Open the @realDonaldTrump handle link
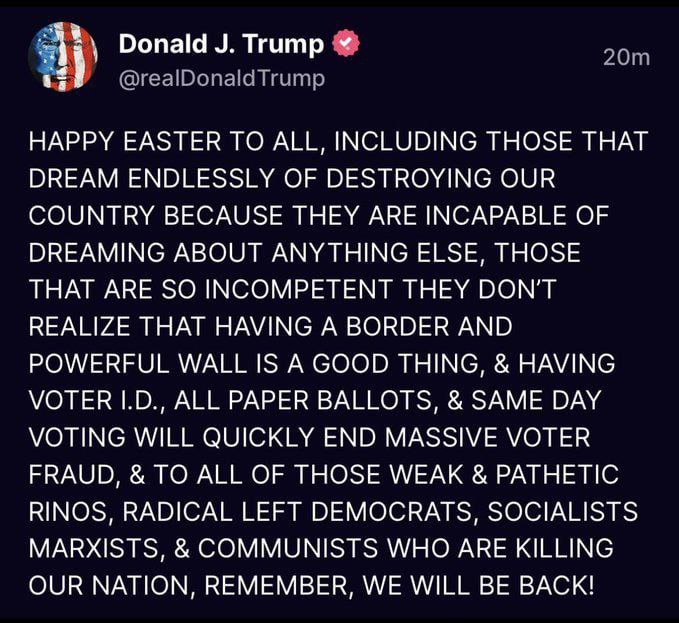The width and height of the screenshot is (679, 623). pyautogui.click(x=221, y=78)
